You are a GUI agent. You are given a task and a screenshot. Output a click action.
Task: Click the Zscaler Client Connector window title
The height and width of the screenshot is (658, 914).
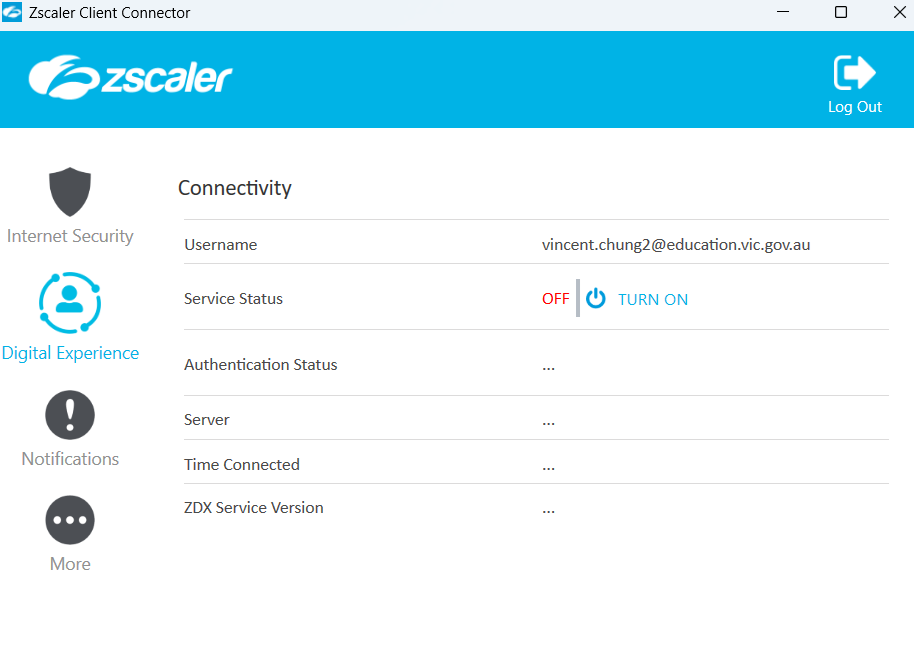[110, 13]
